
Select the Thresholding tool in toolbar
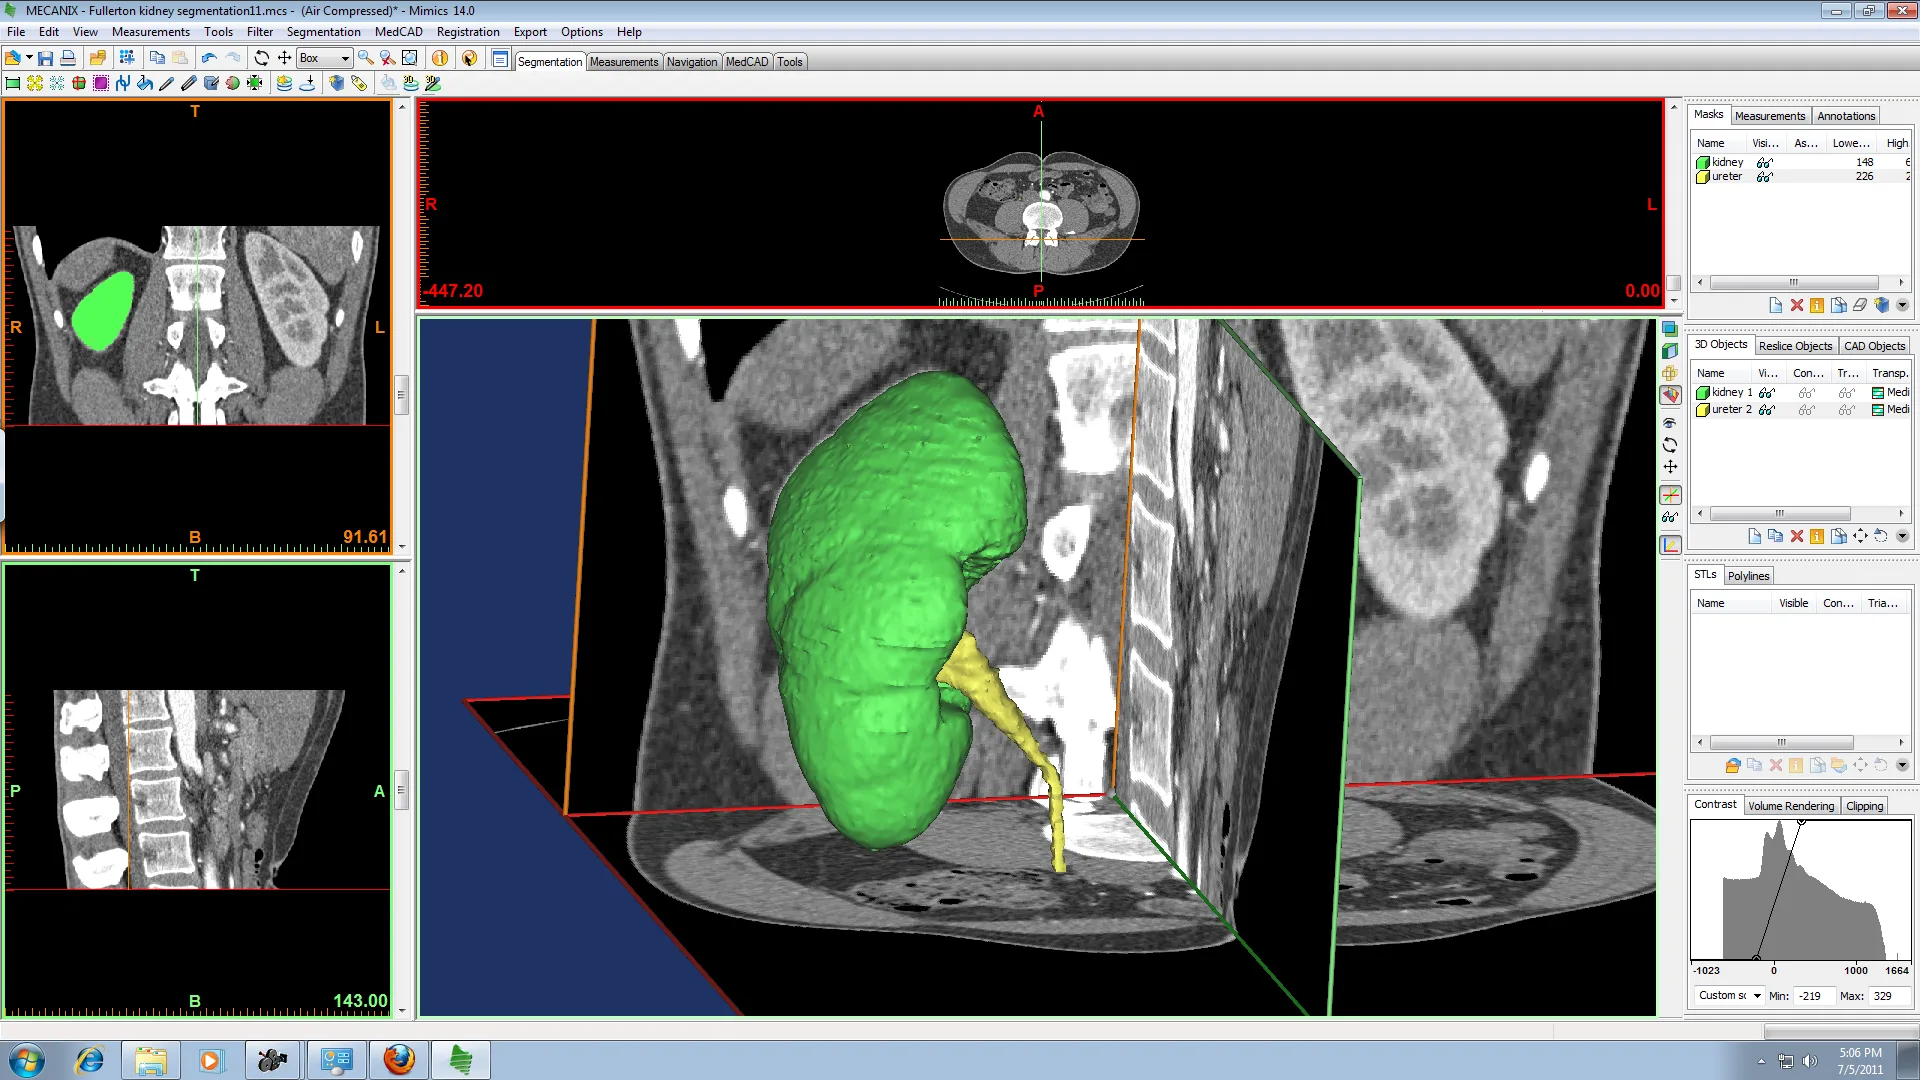tap(13, 83)
